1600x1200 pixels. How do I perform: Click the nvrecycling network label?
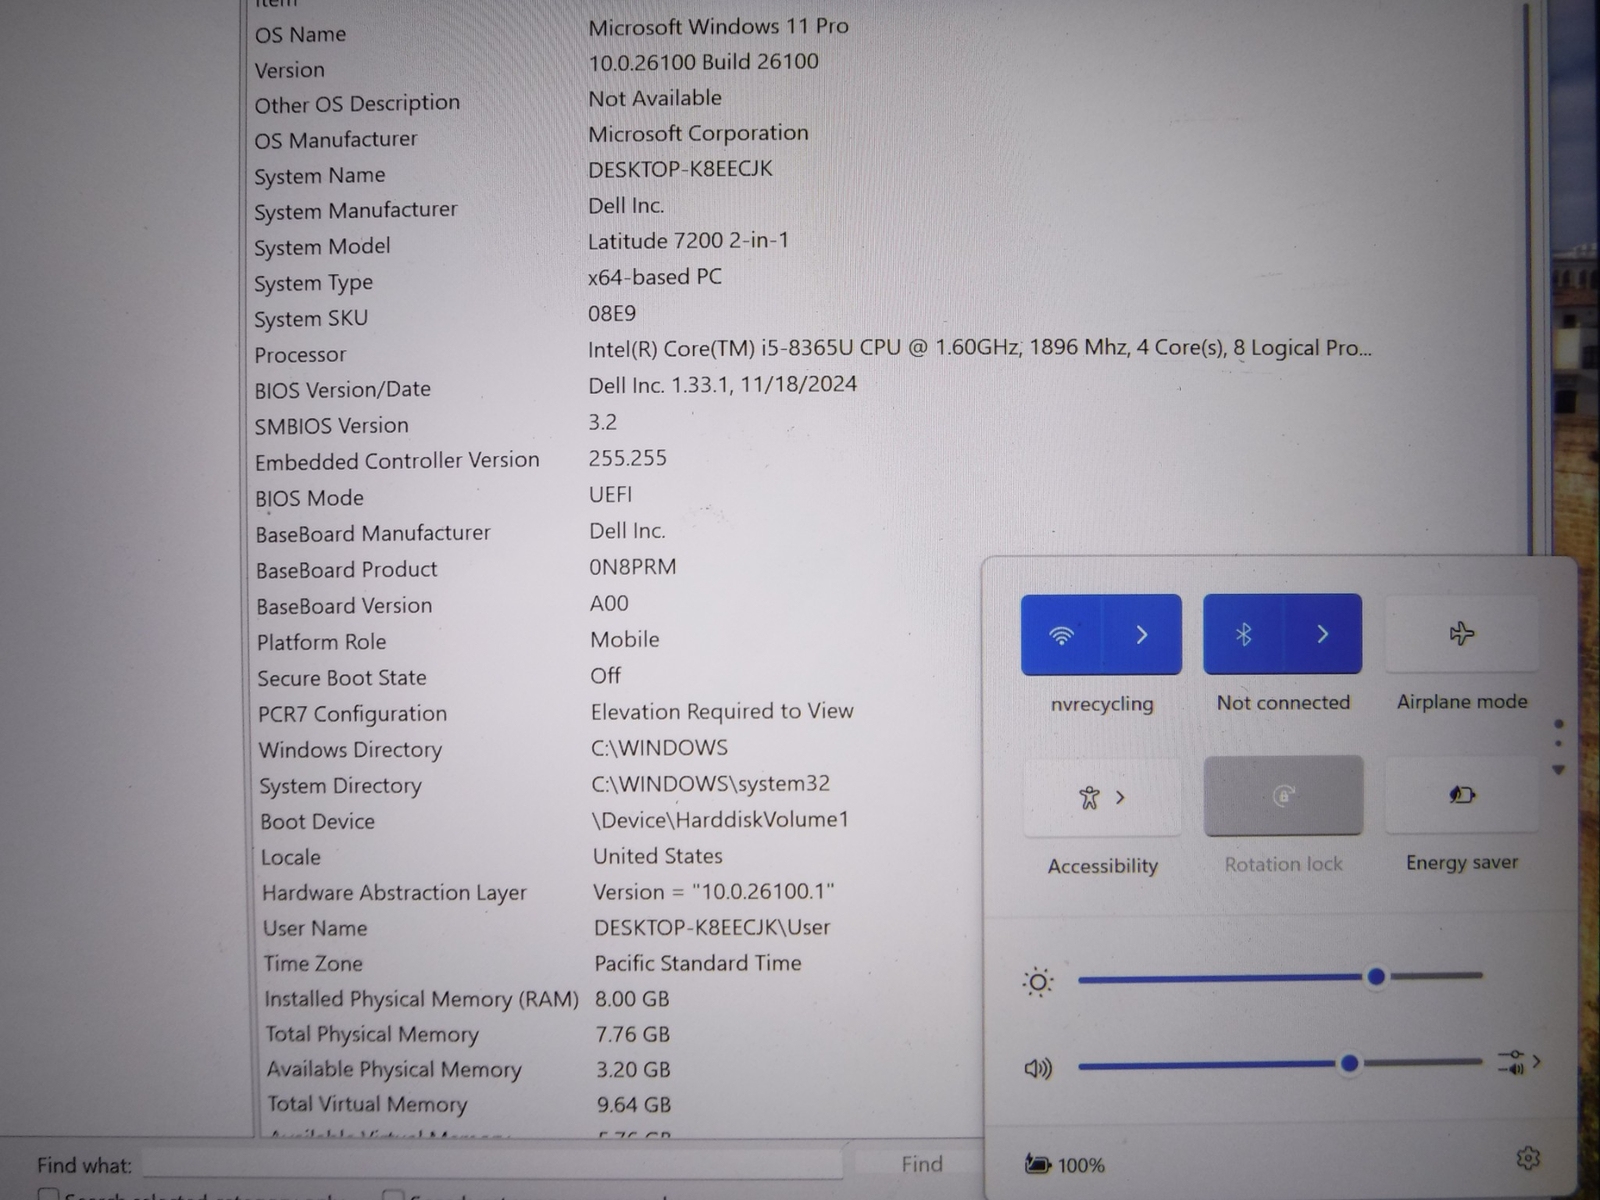pos(1102,703)
